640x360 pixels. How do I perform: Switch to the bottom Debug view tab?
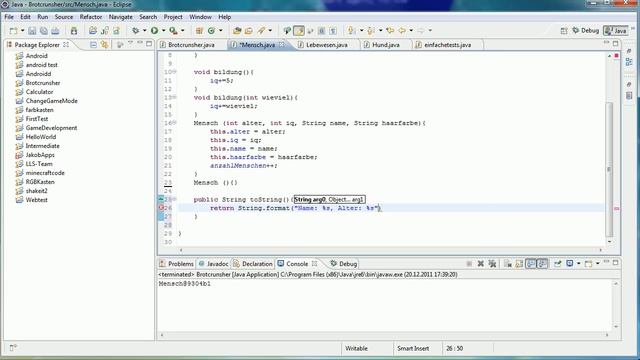click(344, 264)
